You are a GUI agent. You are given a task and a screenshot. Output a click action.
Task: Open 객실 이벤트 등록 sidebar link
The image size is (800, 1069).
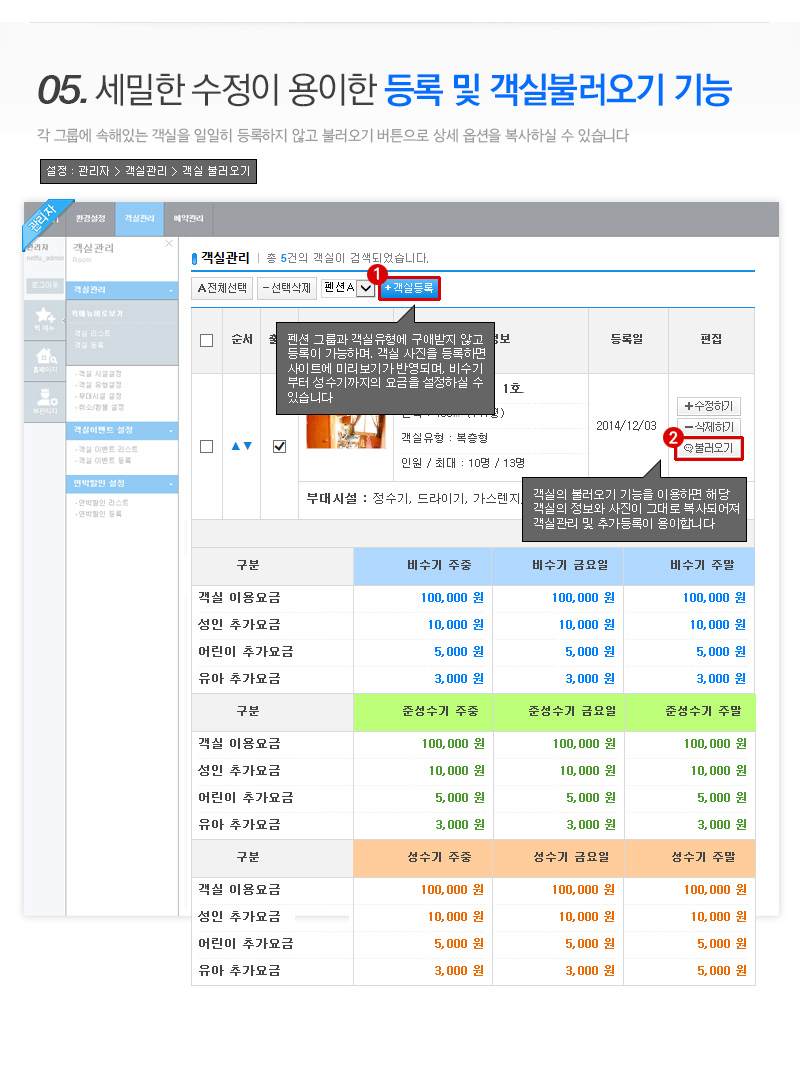tap(103, 460)
